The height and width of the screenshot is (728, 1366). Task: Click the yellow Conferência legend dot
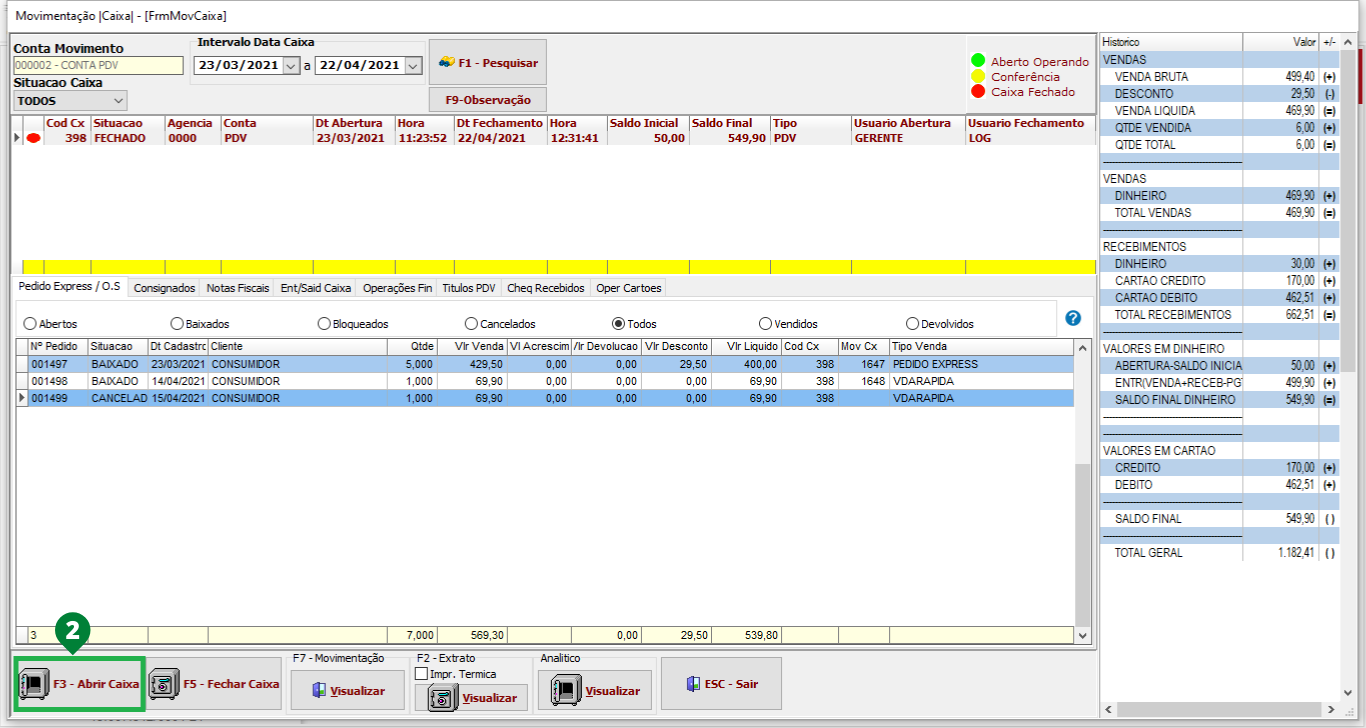pyautogui.click(x=978, y=76)
